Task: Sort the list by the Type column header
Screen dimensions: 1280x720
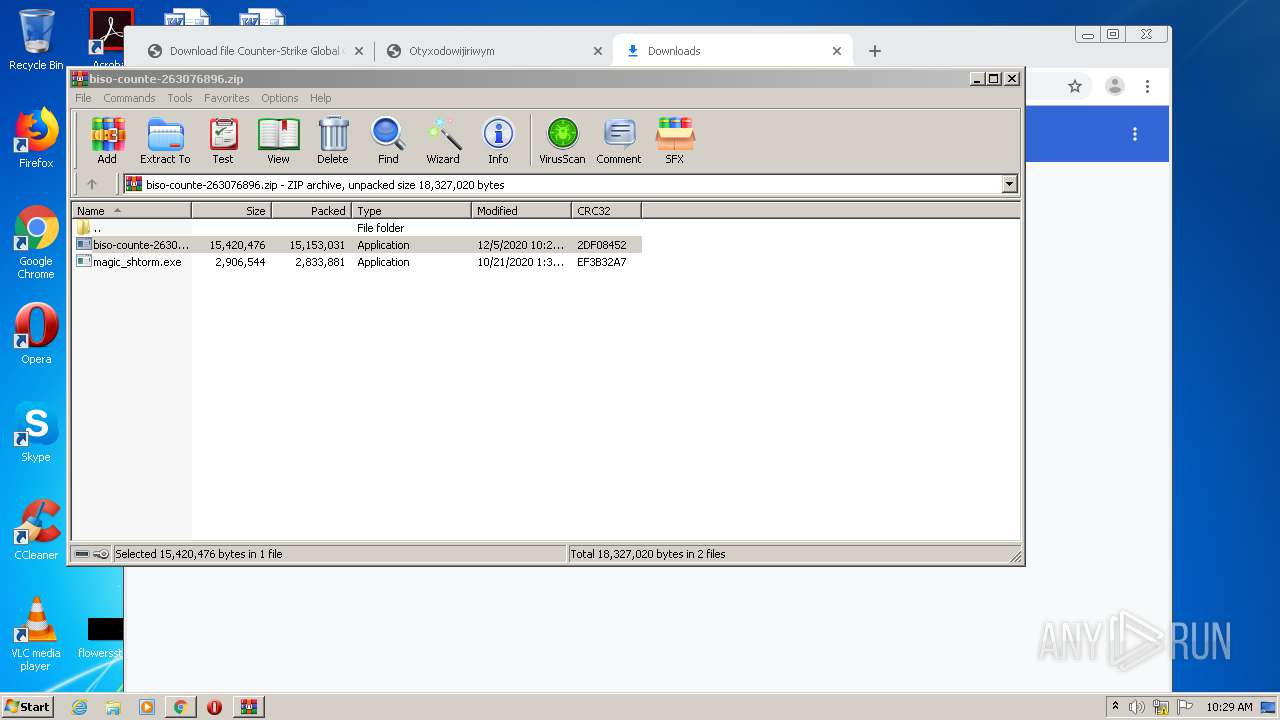Action: coord(411,210)
